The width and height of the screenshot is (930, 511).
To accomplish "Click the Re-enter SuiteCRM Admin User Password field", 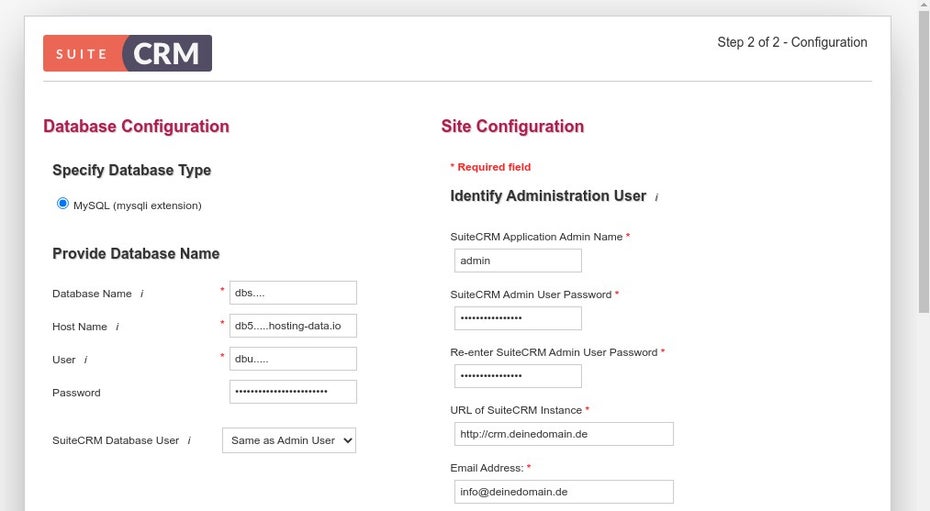I will pos(518,376).
